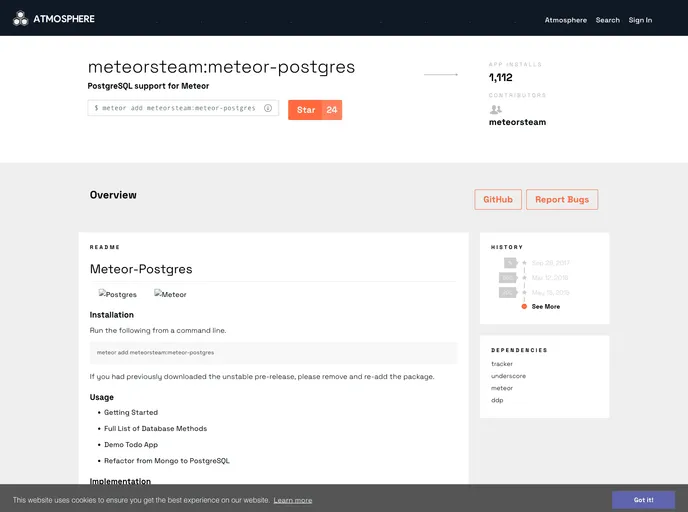This screenshot has height=512, width=688.
Task: Open the meteorsteam contributor link
Action: point(517,122)
